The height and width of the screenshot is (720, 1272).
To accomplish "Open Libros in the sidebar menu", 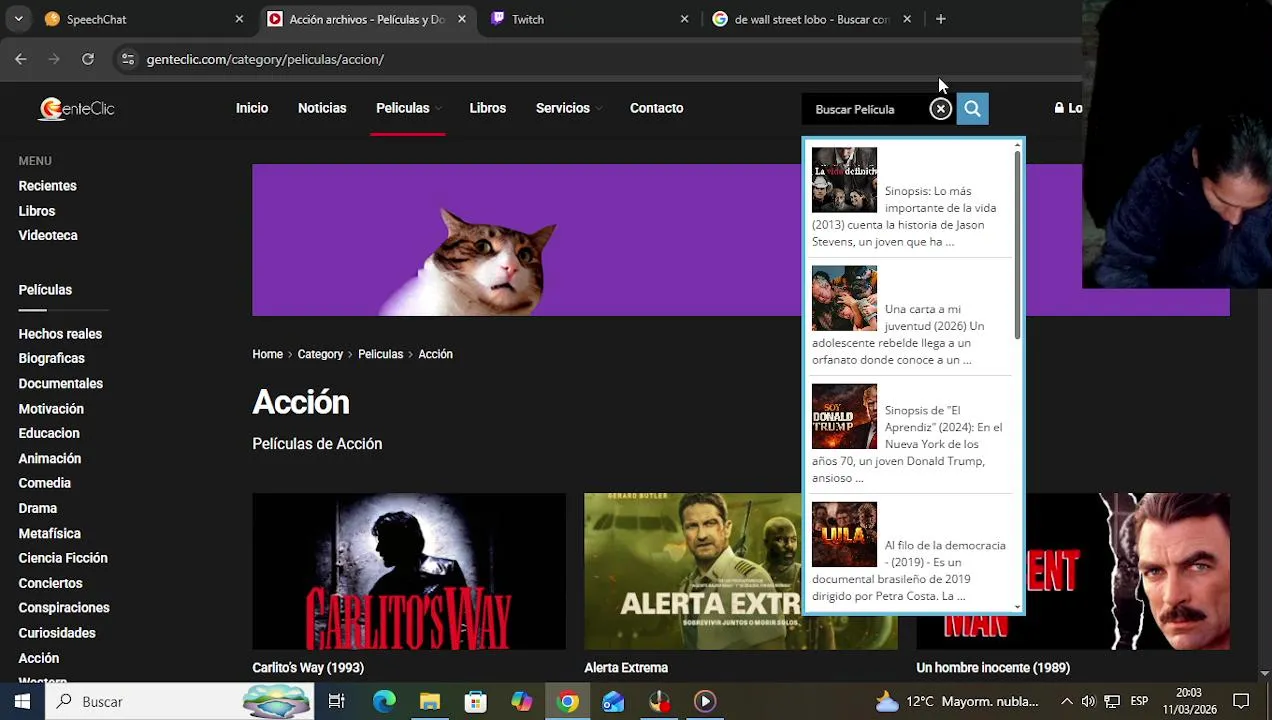I will click(37, 211).
